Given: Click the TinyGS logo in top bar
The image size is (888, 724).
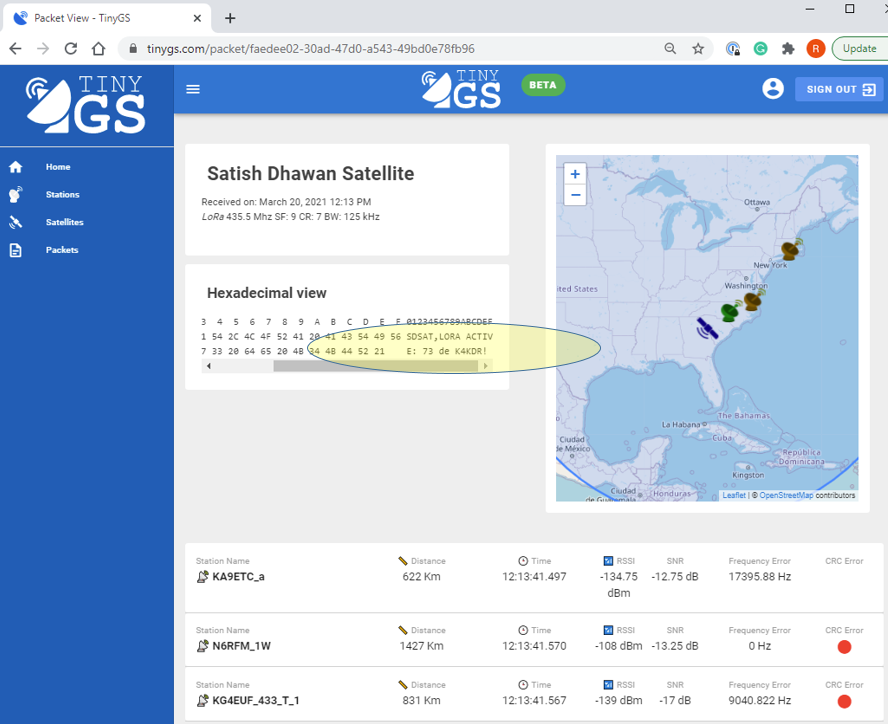Looking at the screenshot, I should tap(461, 88).
